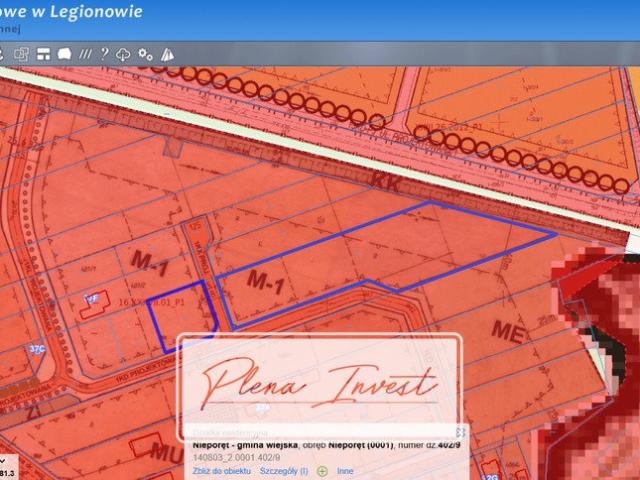
Task: Click the small blue-outlined parcel on the map
Action: click(x=182, y=316)
